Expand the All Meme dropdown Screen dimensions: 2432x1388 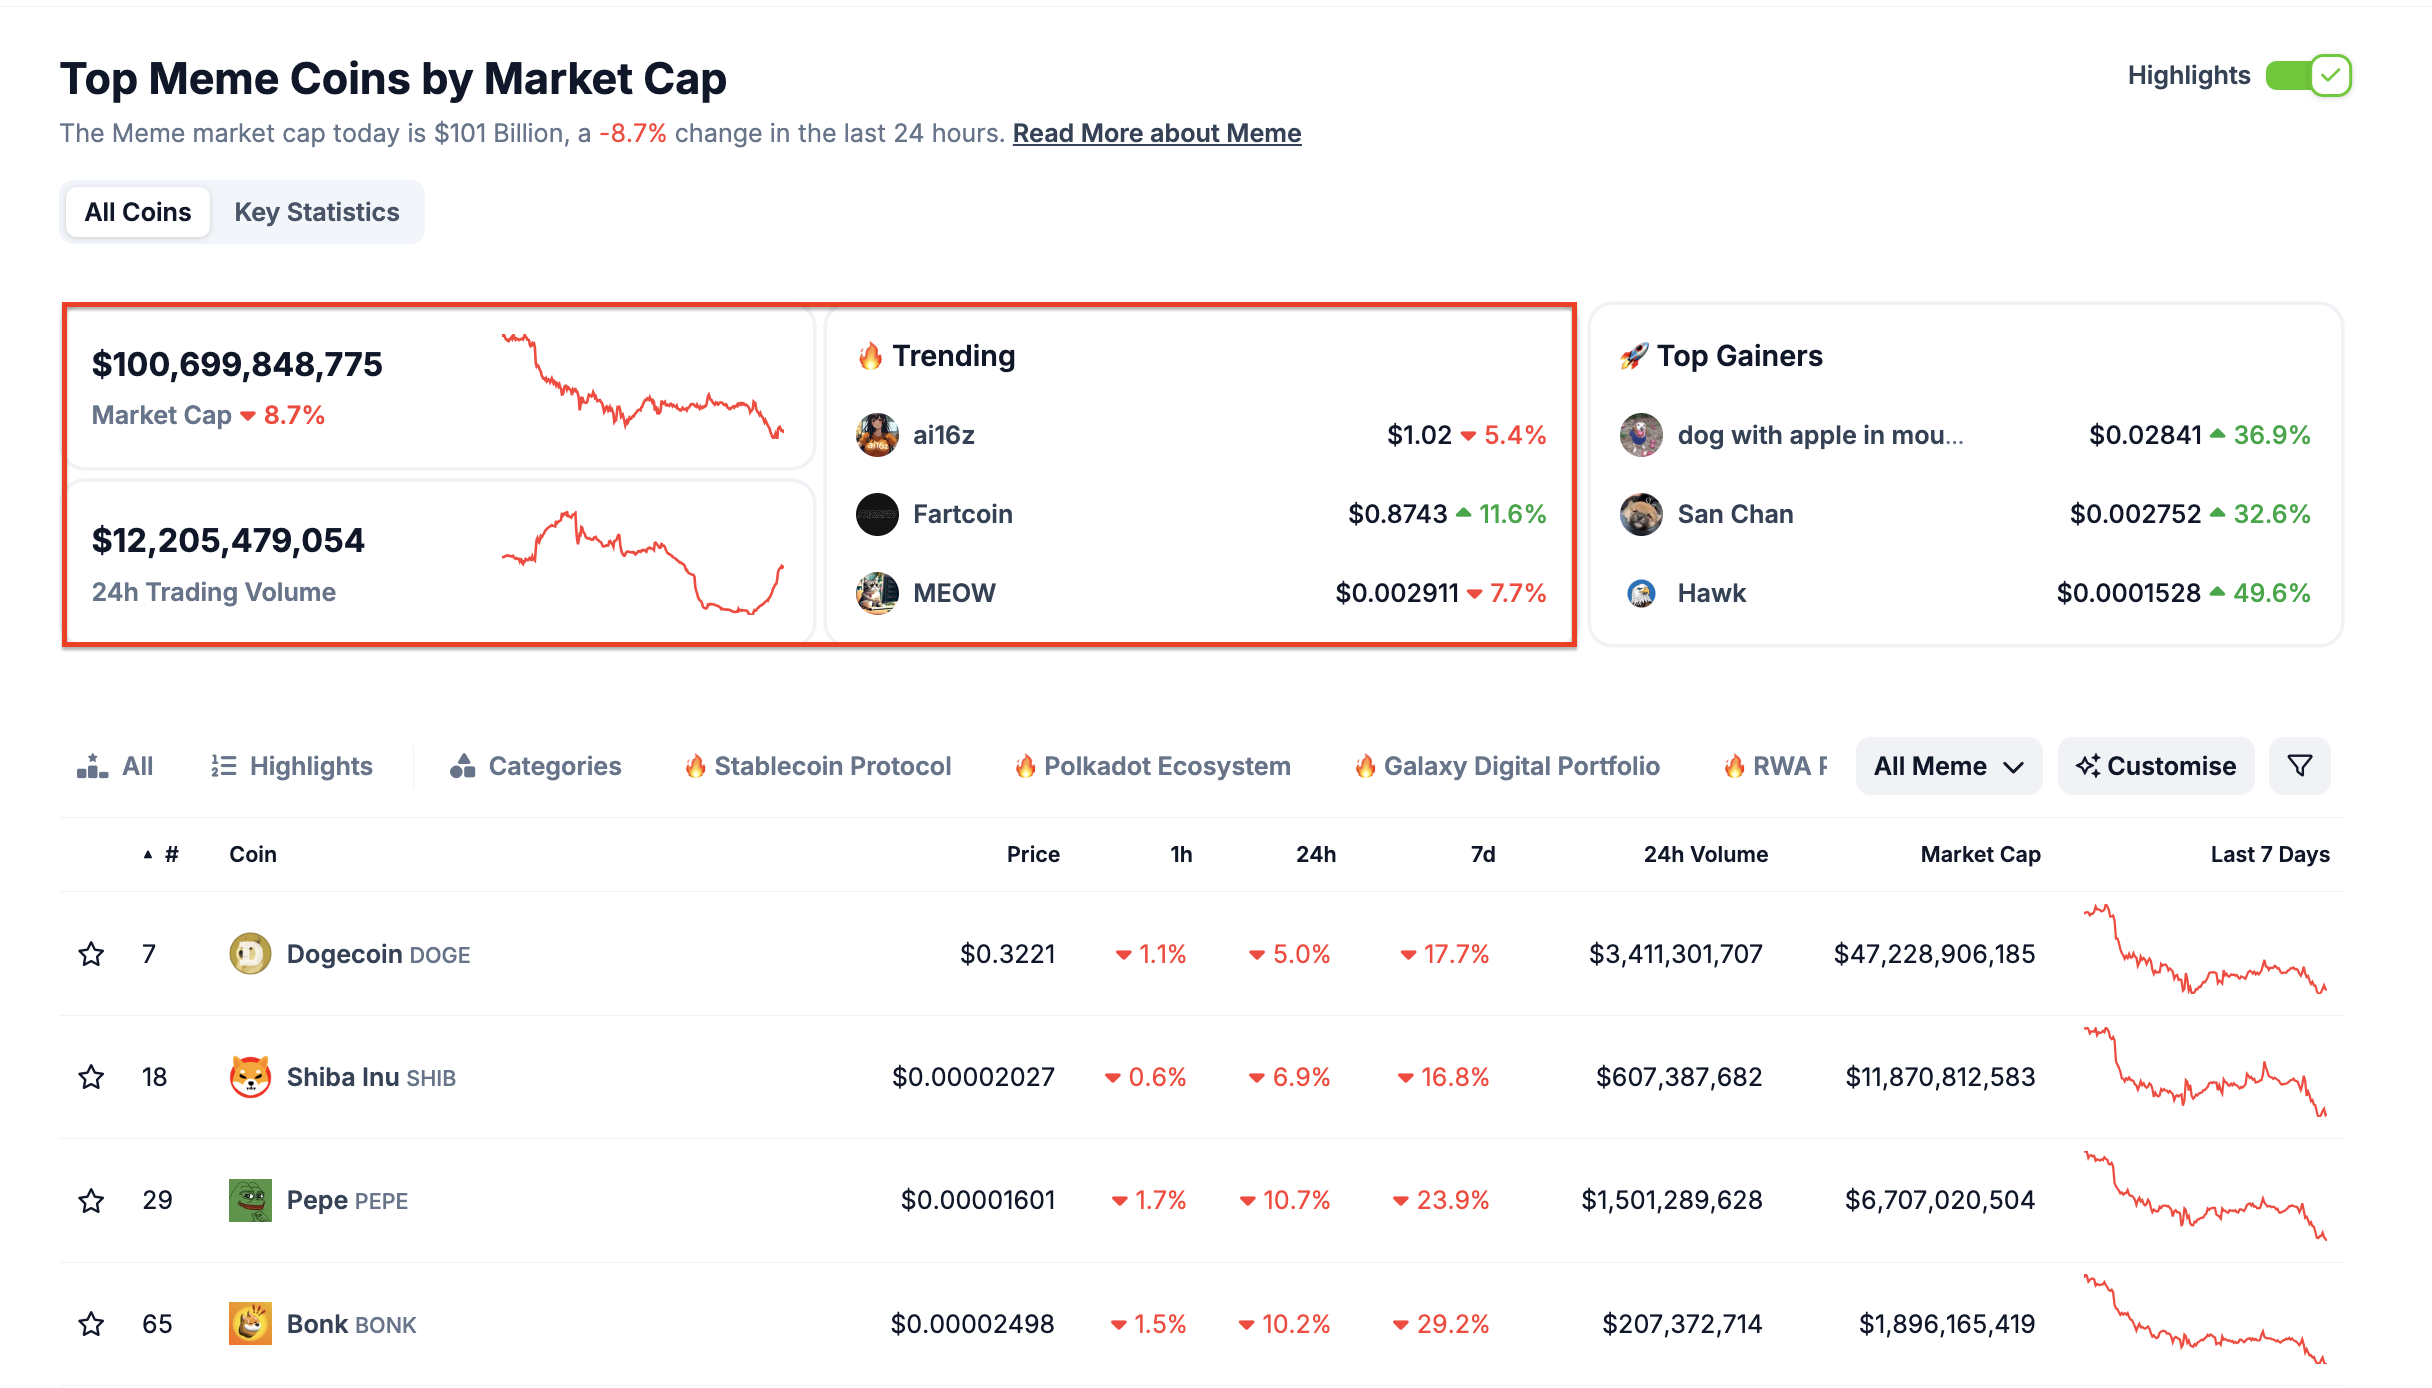pyautogui.click(x=1948, y=766)
